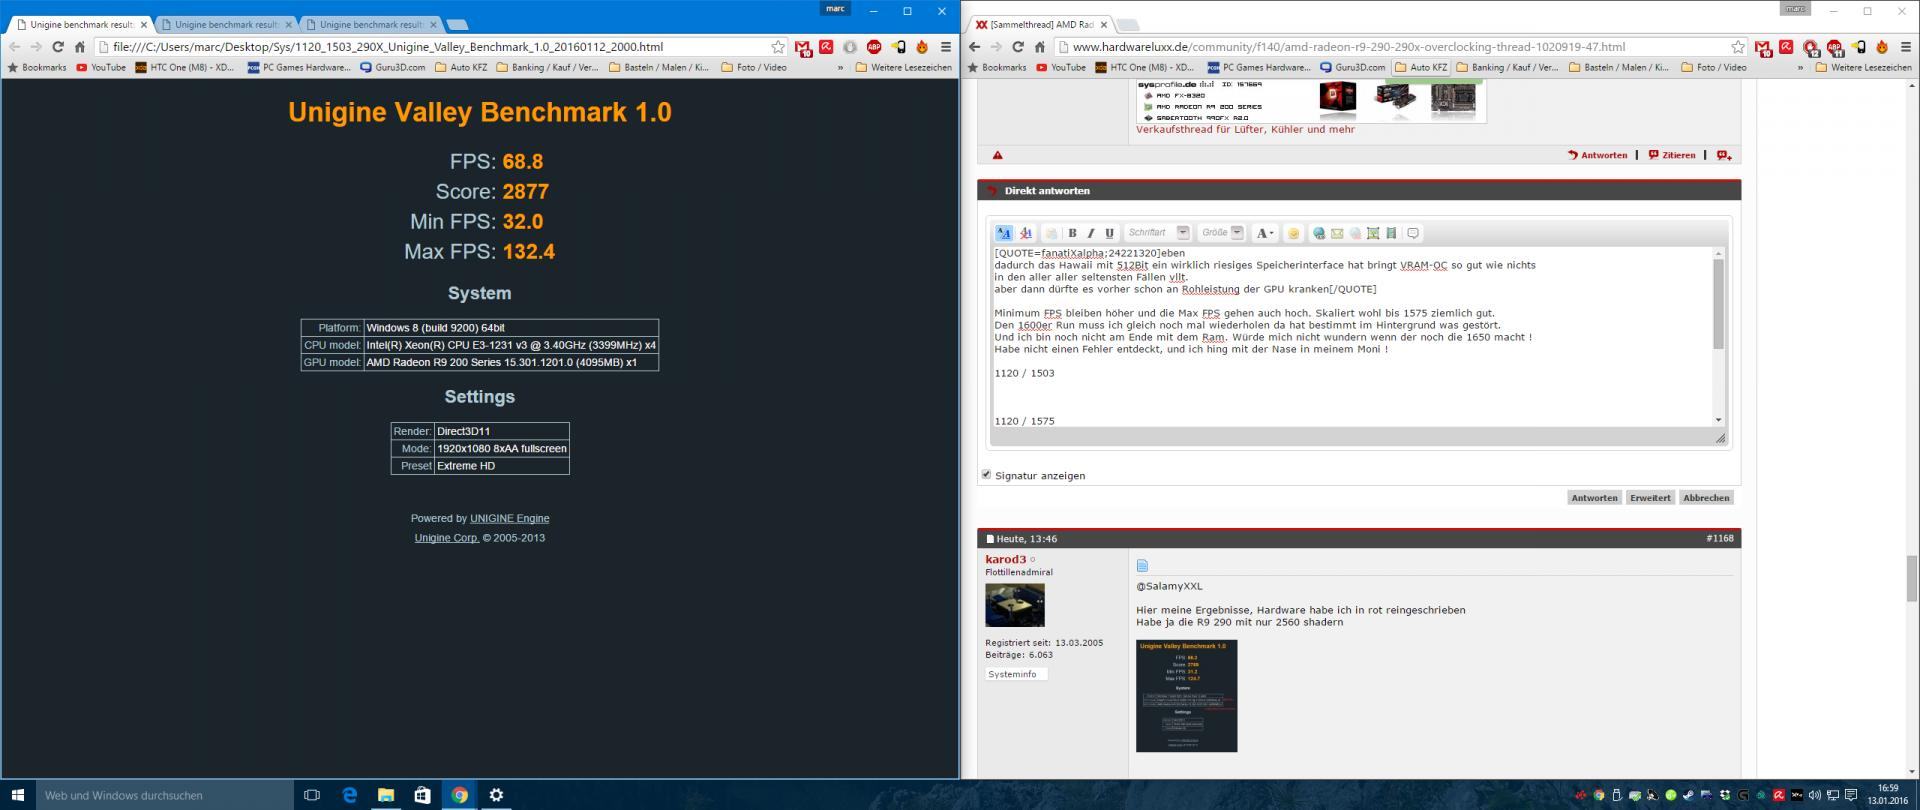
Task: Click the 'Zitieren' link above the editor
Action: [1672, 155]
